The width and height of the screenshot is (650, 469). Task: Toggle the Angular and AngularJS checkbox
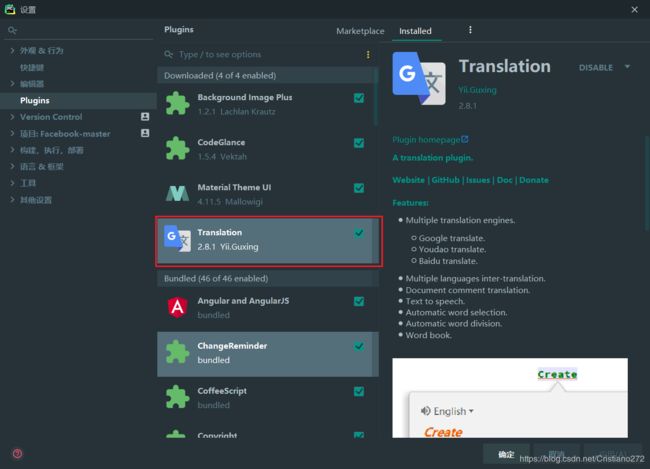click(x=359, y=301)
